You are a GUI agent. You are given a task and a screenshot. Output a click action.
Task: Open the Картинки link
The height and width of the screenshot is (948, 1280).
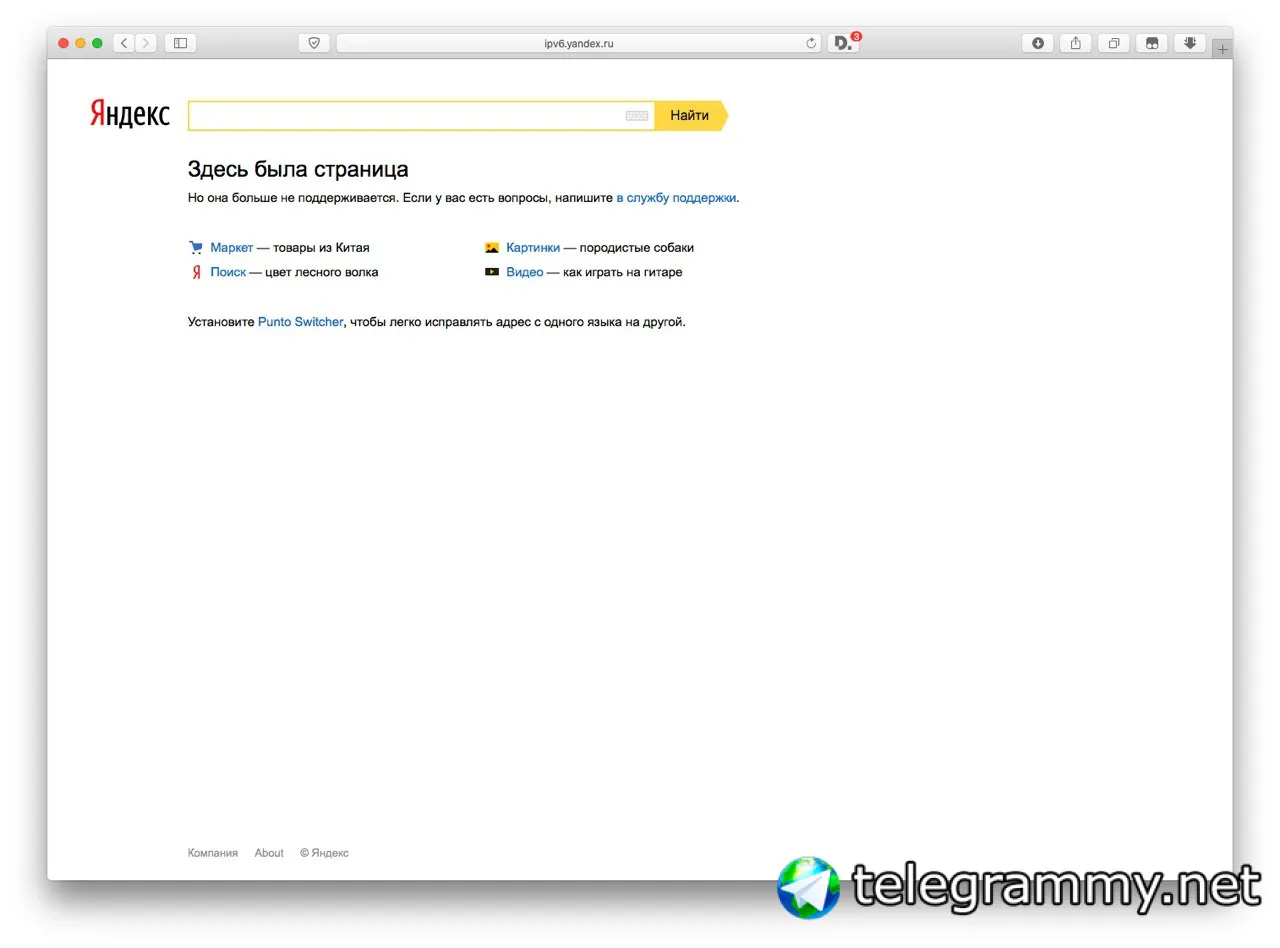(533, 248)
